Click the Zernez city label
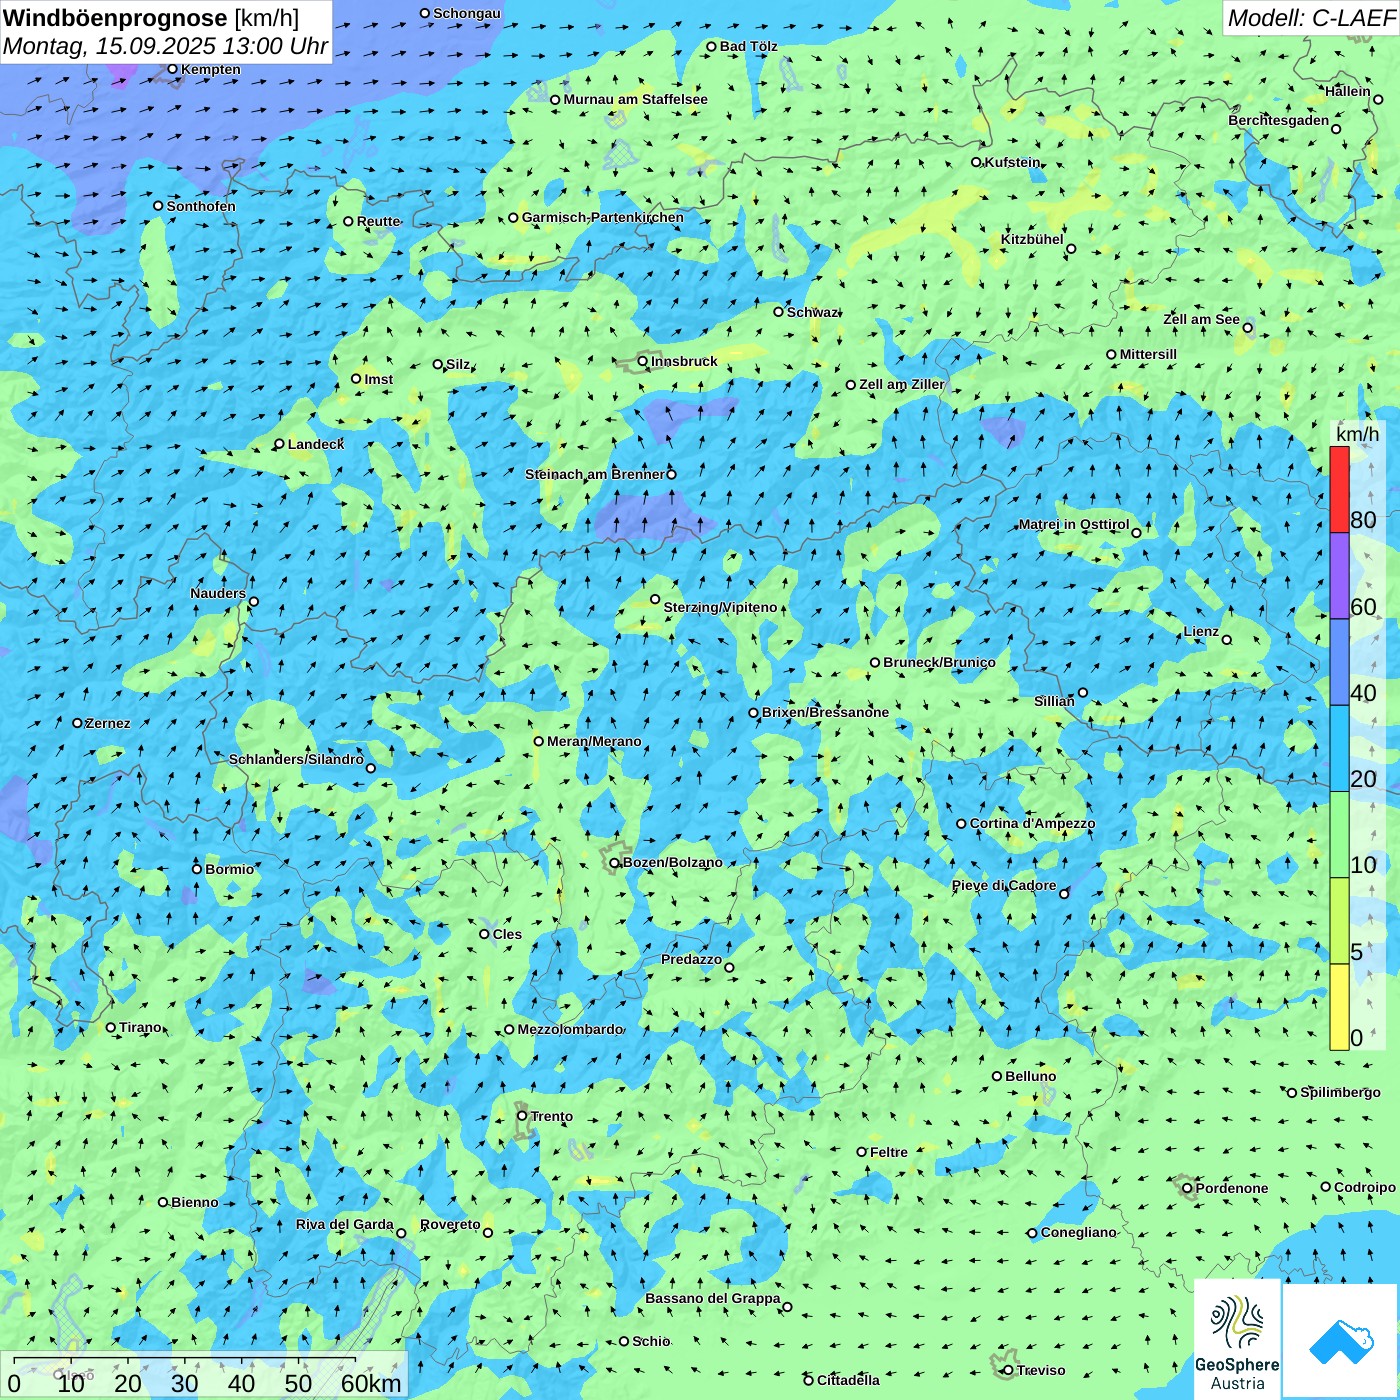This screenshot has height=1400, width=1400. (x=108, y=723)
